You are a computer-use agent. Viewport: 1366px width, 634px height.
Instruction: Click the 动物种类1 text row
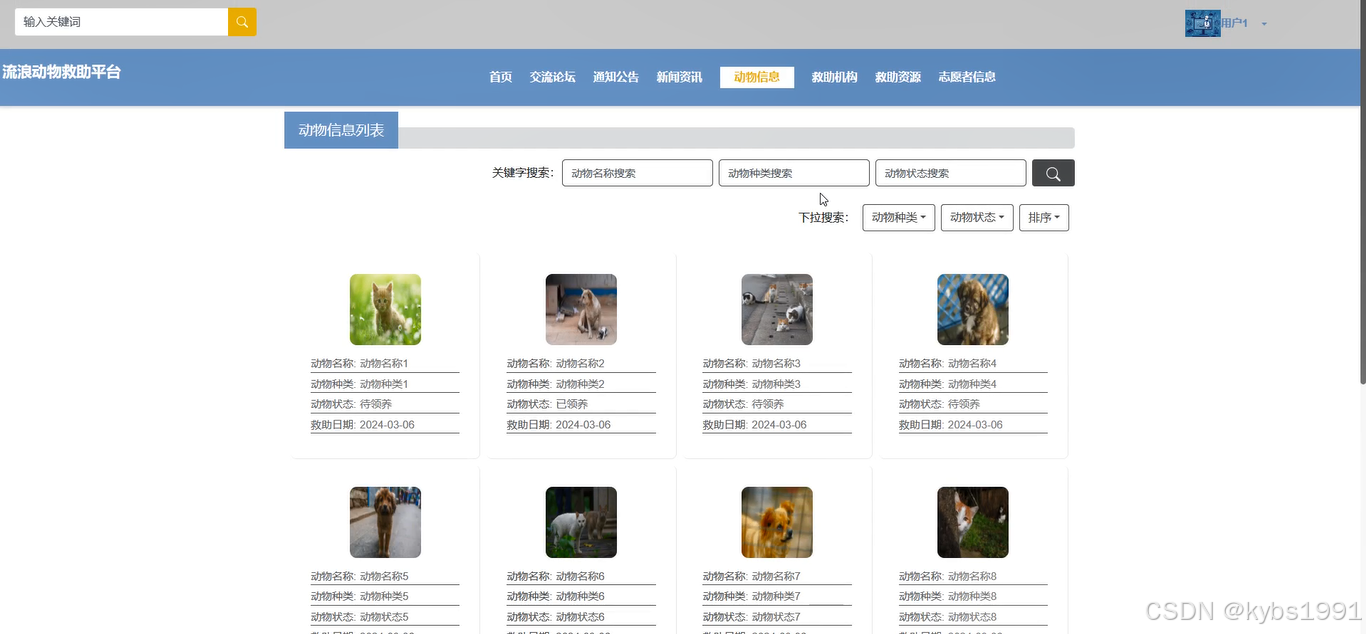[384, 384]
